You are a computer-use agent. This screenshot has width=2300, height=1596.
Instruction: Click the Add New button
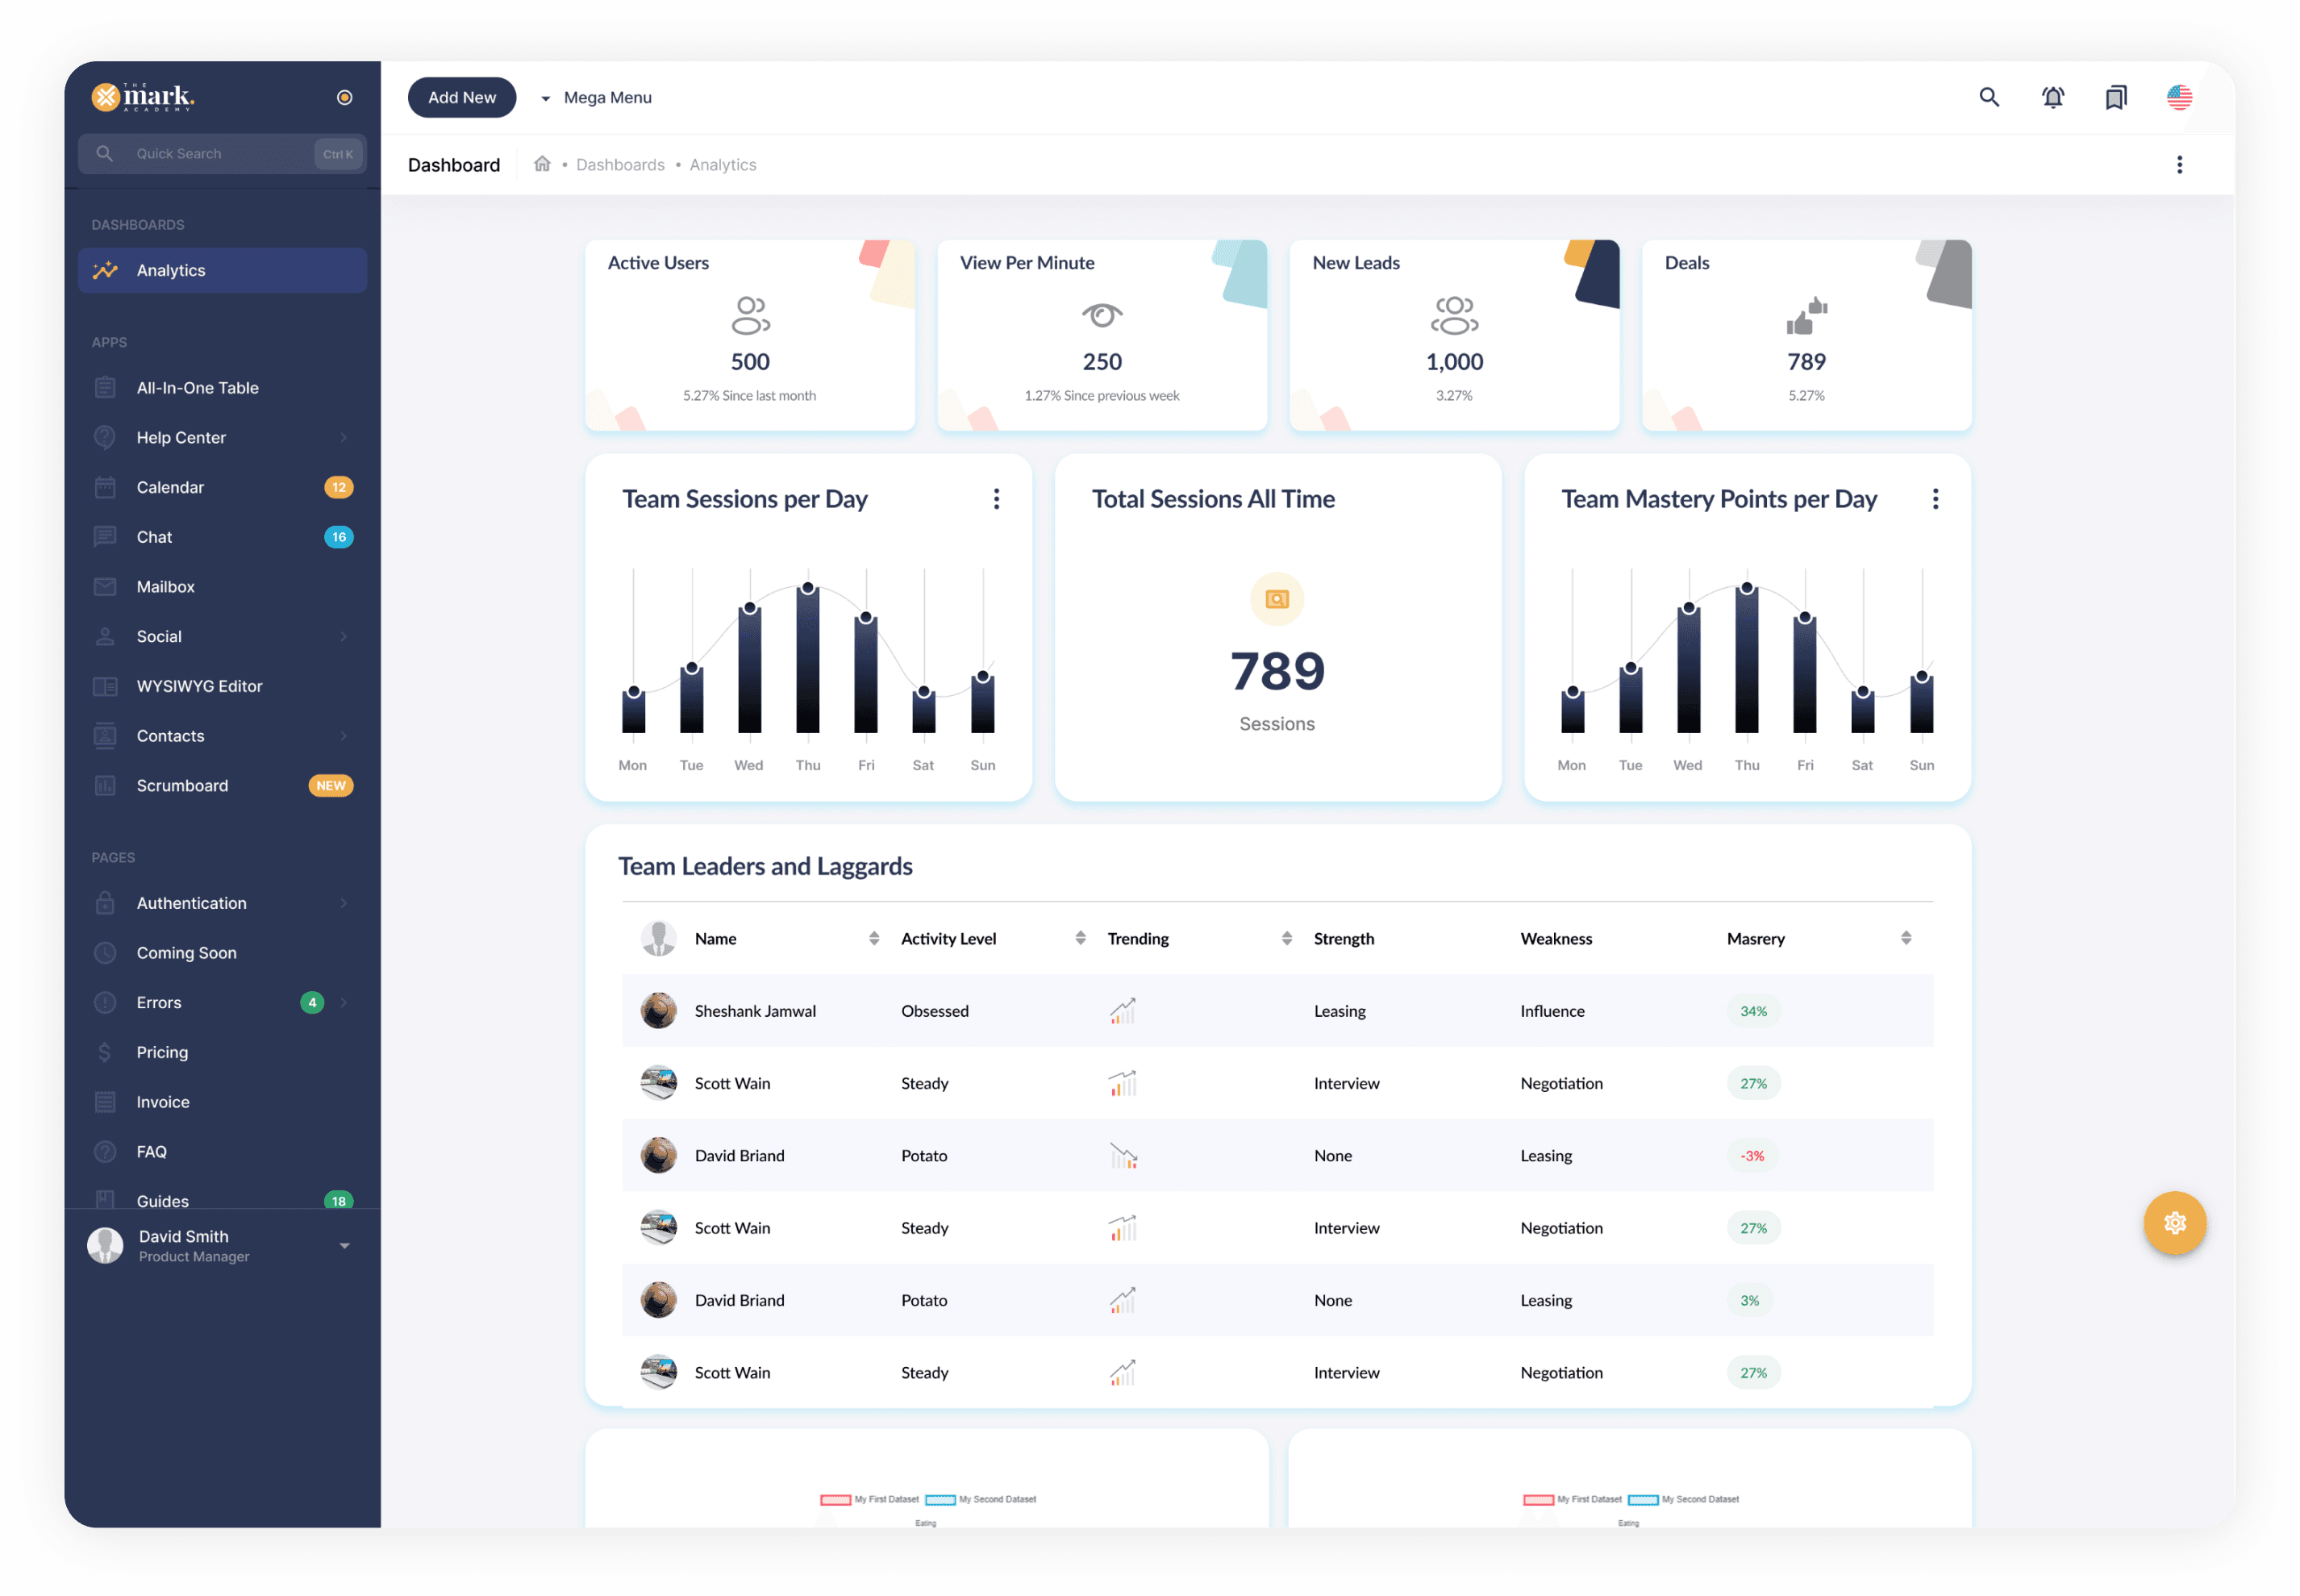[x=461, y=97]
